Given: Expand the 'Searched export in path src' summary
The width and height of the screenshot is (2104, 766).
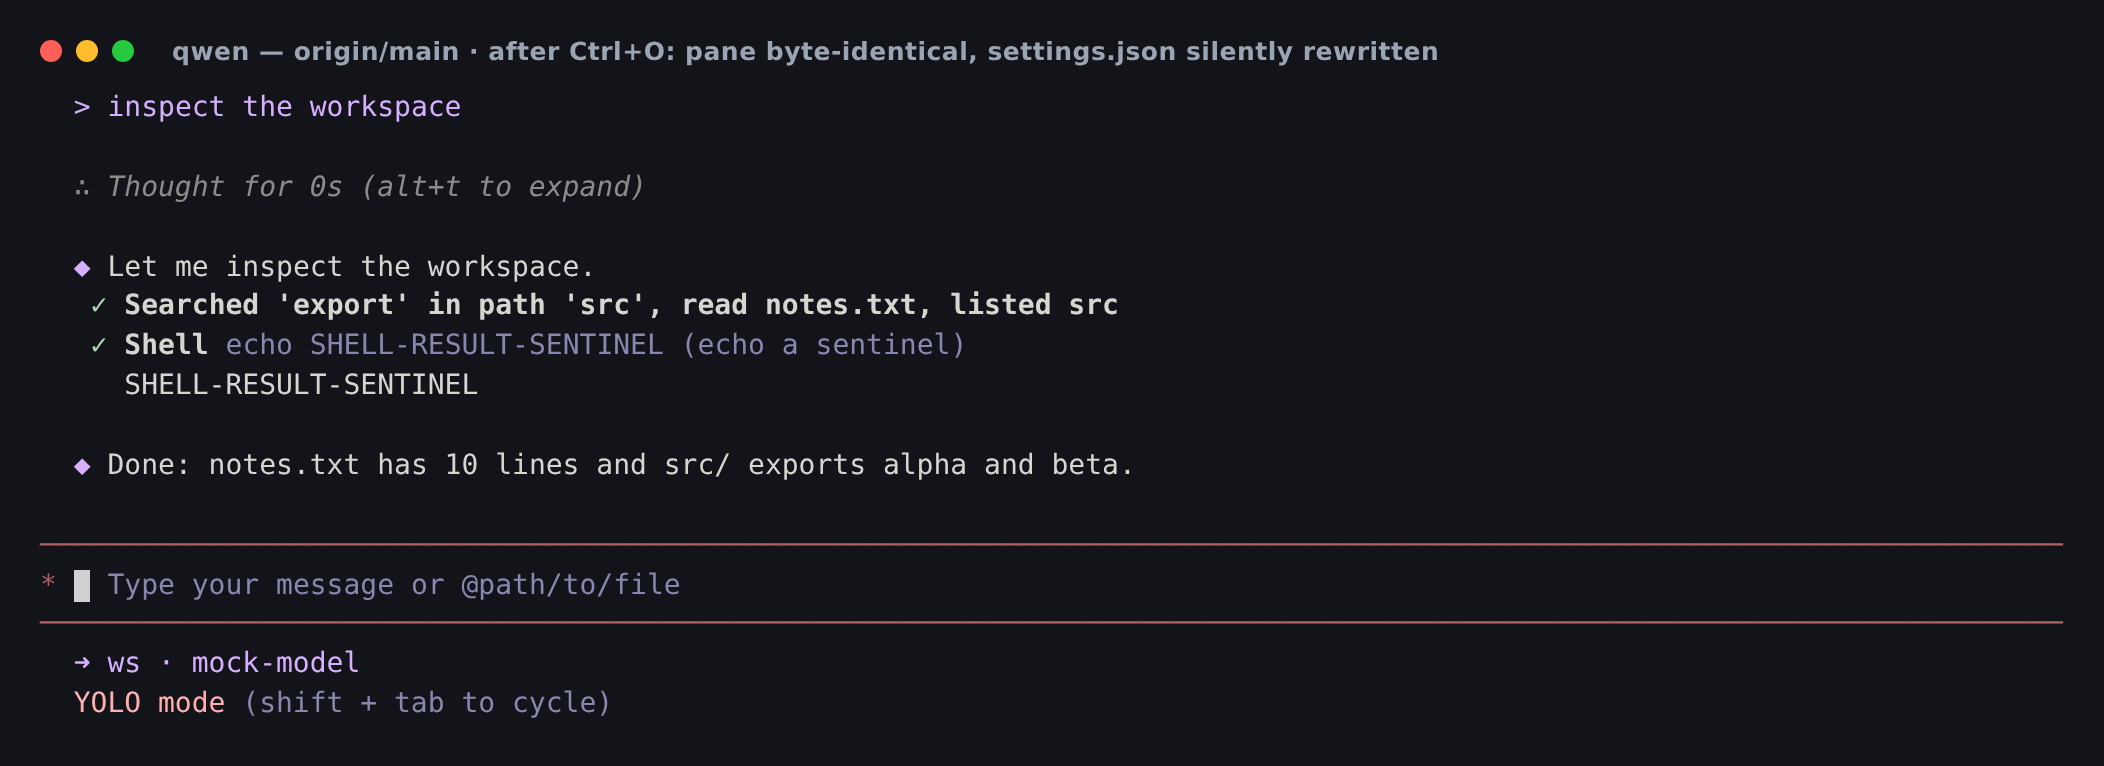Looking at the screenshot, I should click(621, 305).
